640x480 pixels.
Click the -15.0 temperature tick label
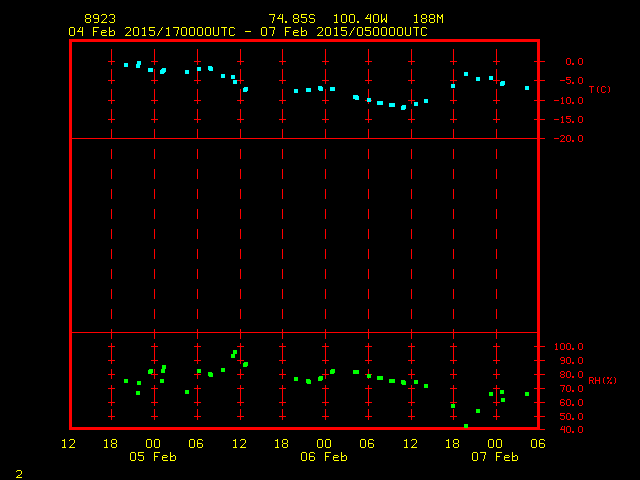pos(569,120)
